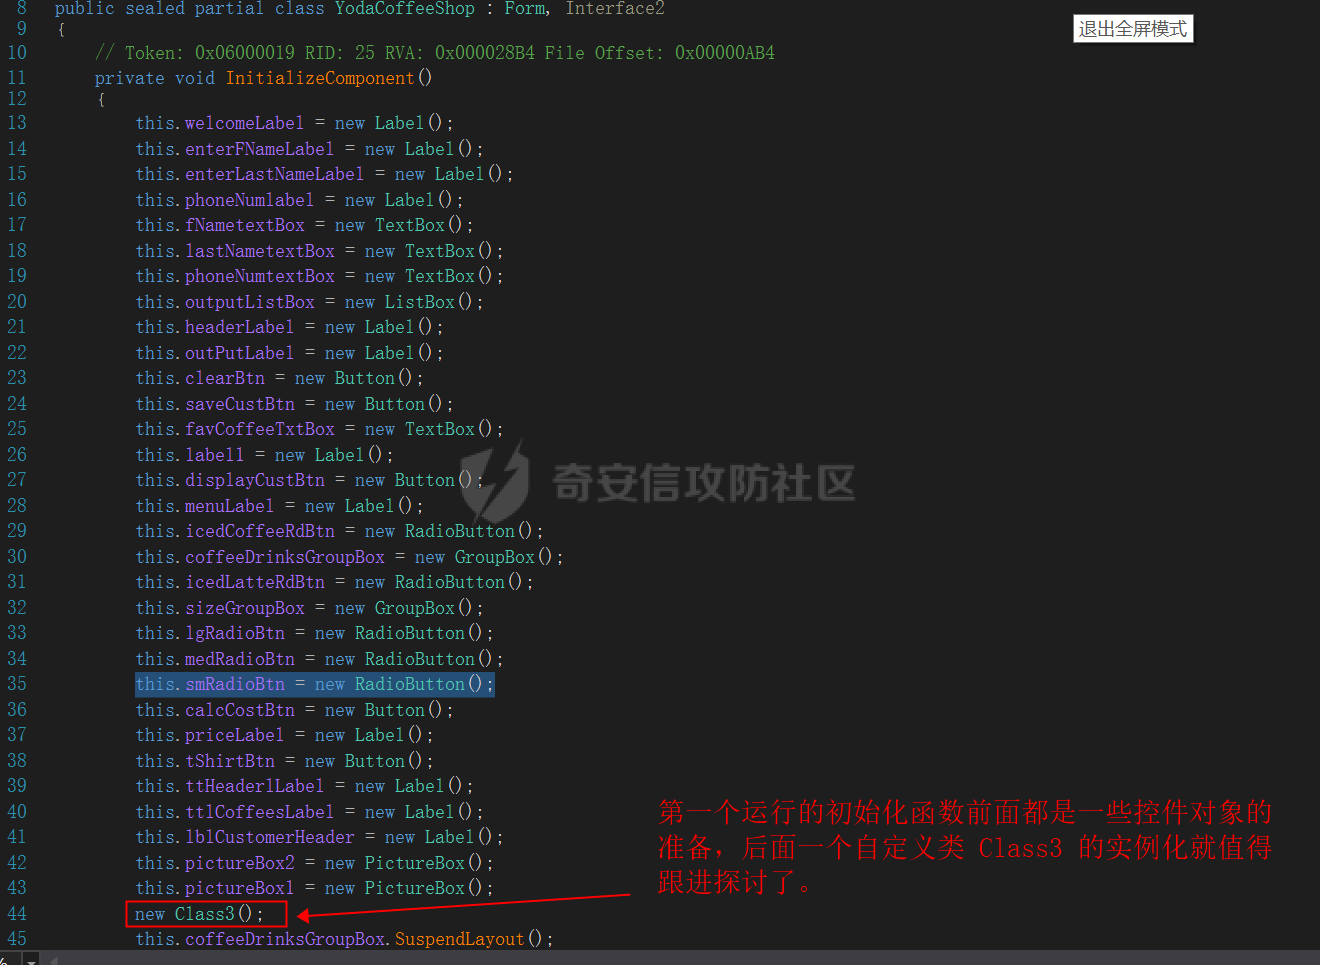The height and width of the screenshot is (965, 1320).
Task: Click the pictureBox2 field name
Action: (240, 863)
